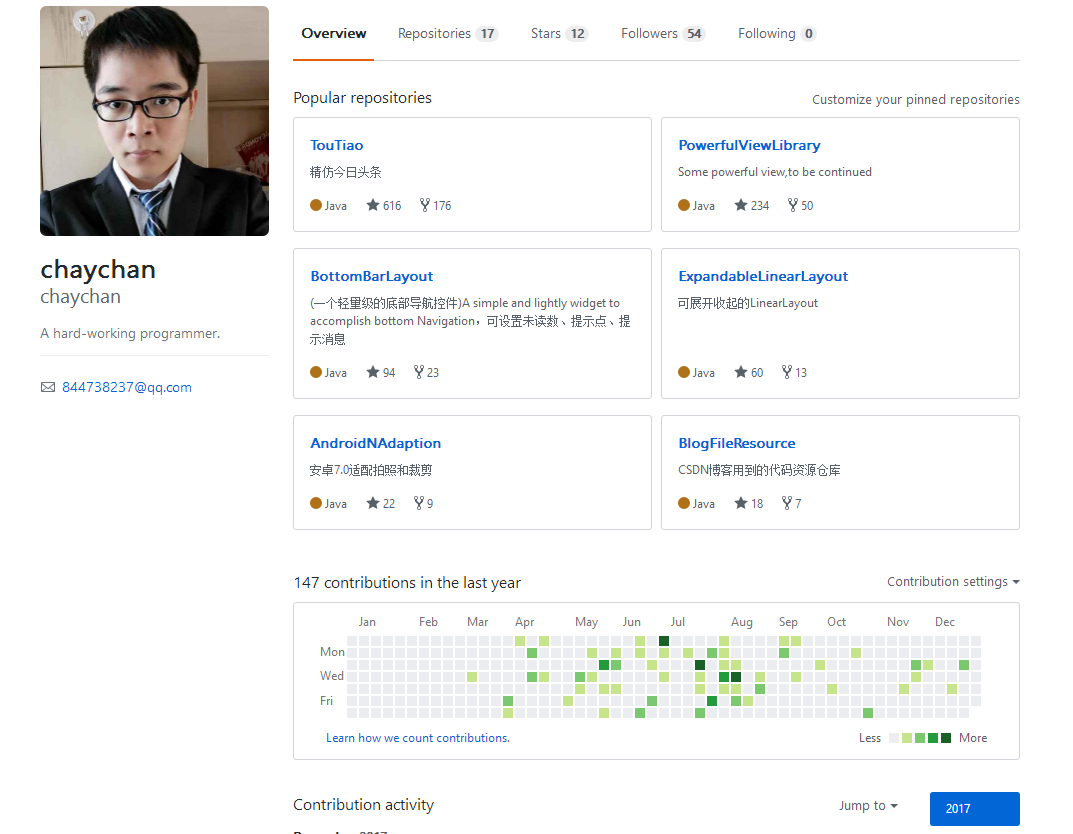Click the 18 star count on BlogFileResource
1073x834 pixels.
(757, 504)
